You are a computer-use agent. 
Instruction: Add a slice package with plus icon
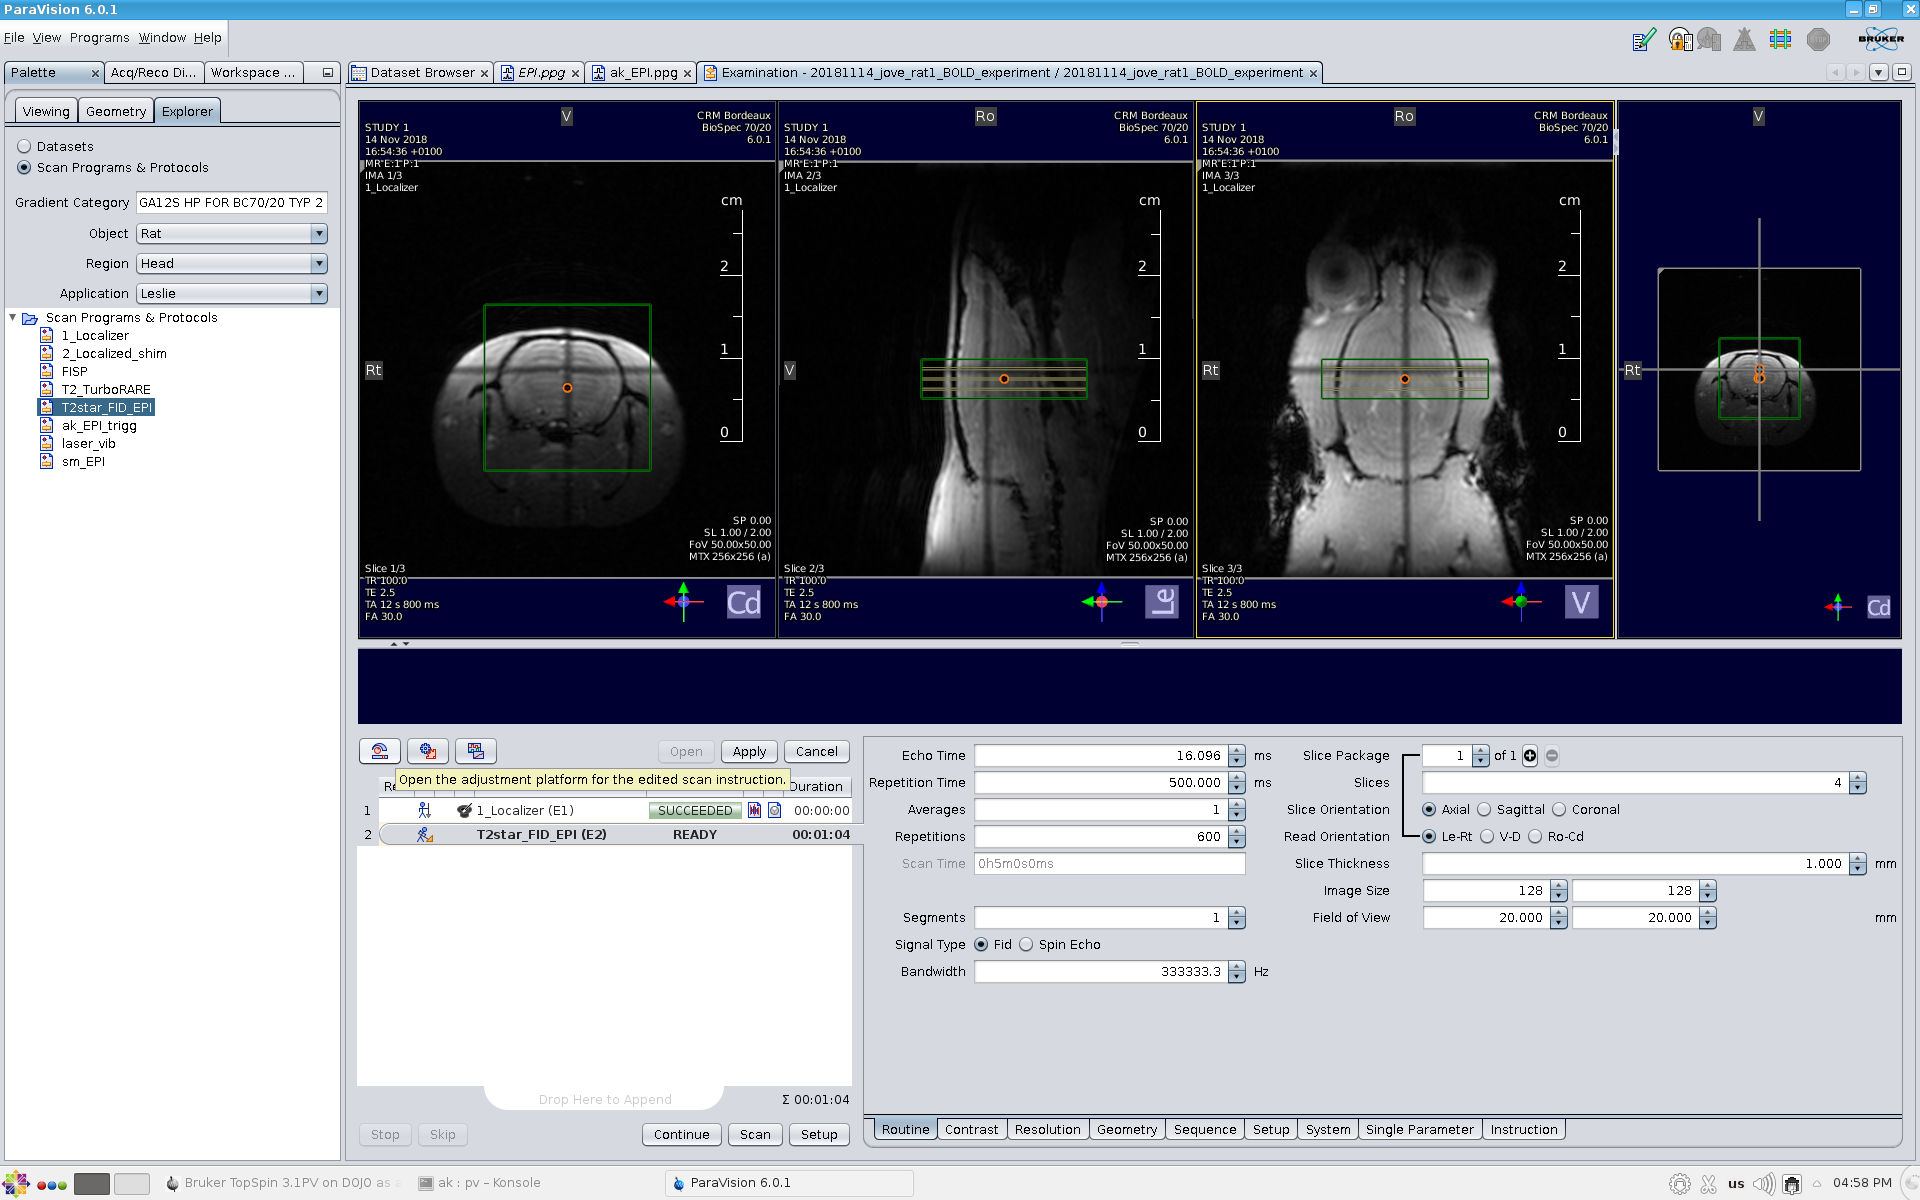(x=1530, y=756)
